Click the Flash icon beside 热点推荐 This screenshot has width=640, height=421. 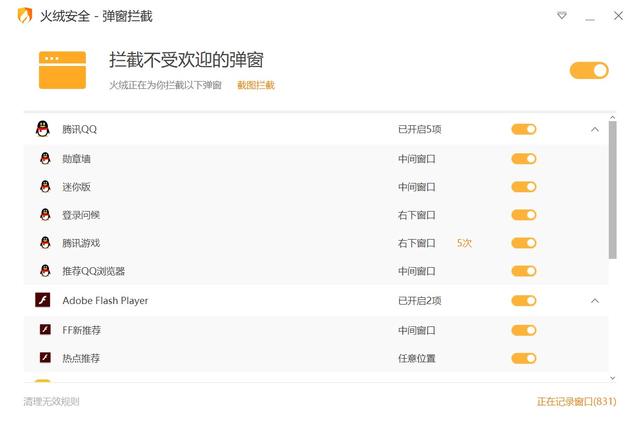(x=45, y=358)
